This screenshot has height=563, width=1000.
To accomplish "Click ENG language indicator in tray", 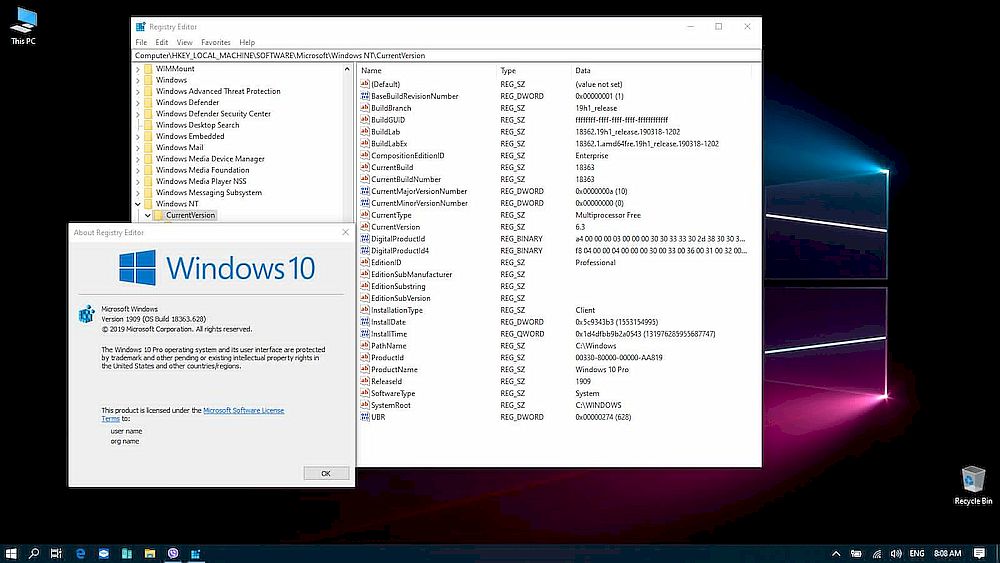I will (x=916, y=553).
